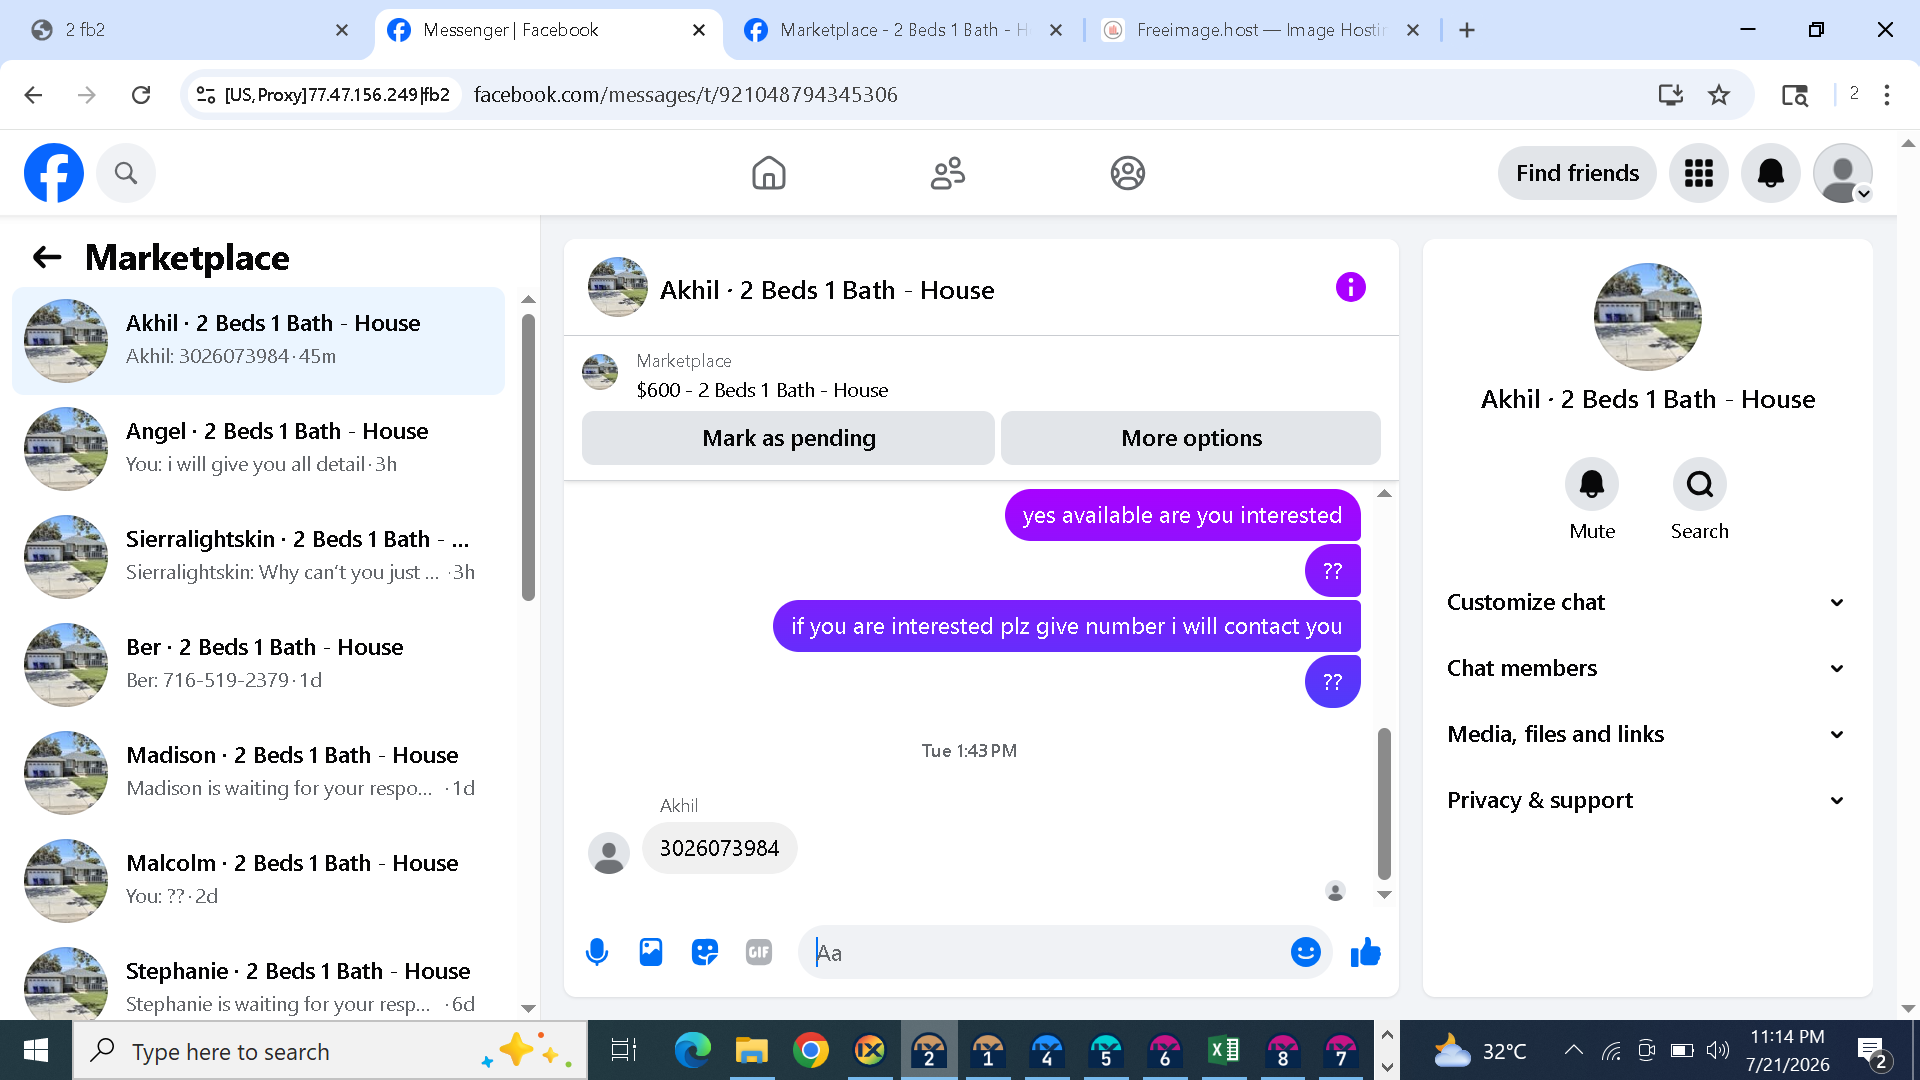Image resolution: width=1920 pixels, height=1080 pixels.
Task: Open conversation information purple icon
Action: click(1350, 288)
